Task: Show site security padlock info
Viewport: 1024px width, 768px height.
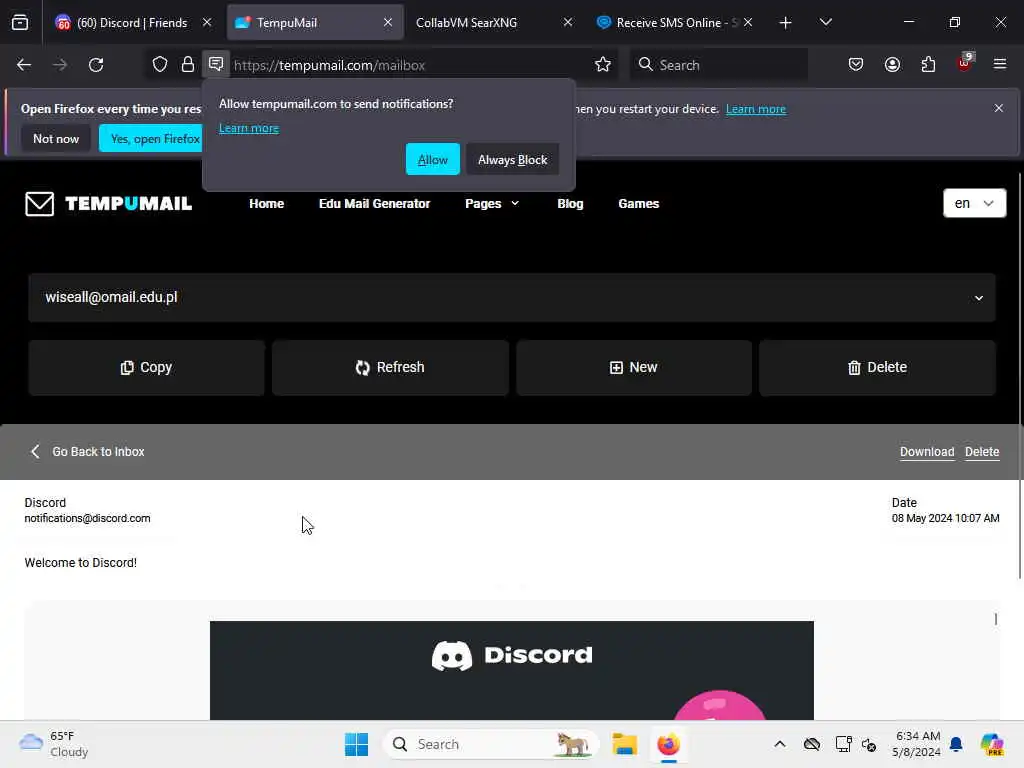Action: pos(187,65)
